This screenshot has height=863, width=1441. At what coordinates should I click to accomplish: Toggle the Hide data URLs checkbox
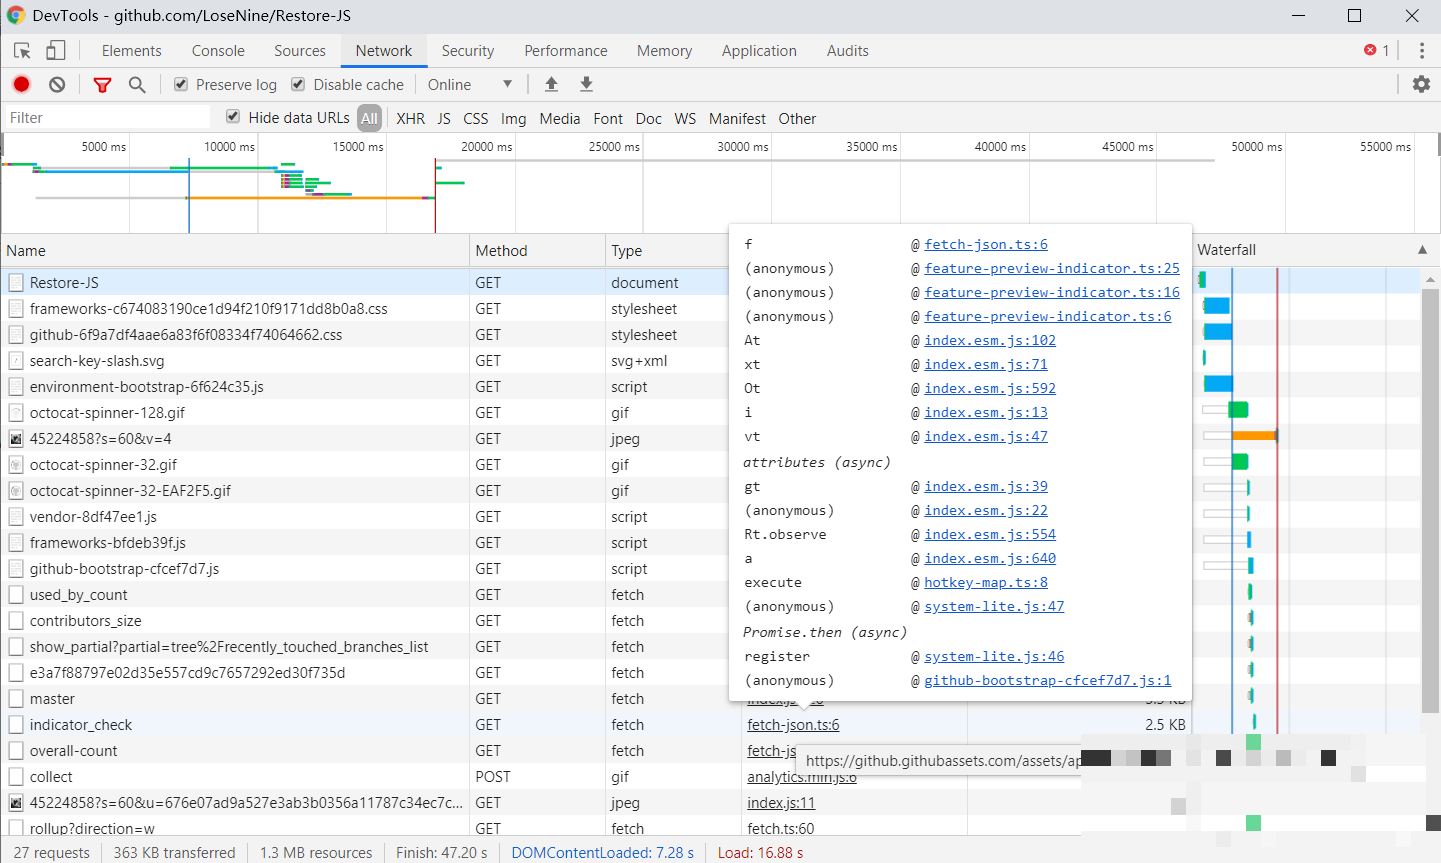click(x=233, y=117)
